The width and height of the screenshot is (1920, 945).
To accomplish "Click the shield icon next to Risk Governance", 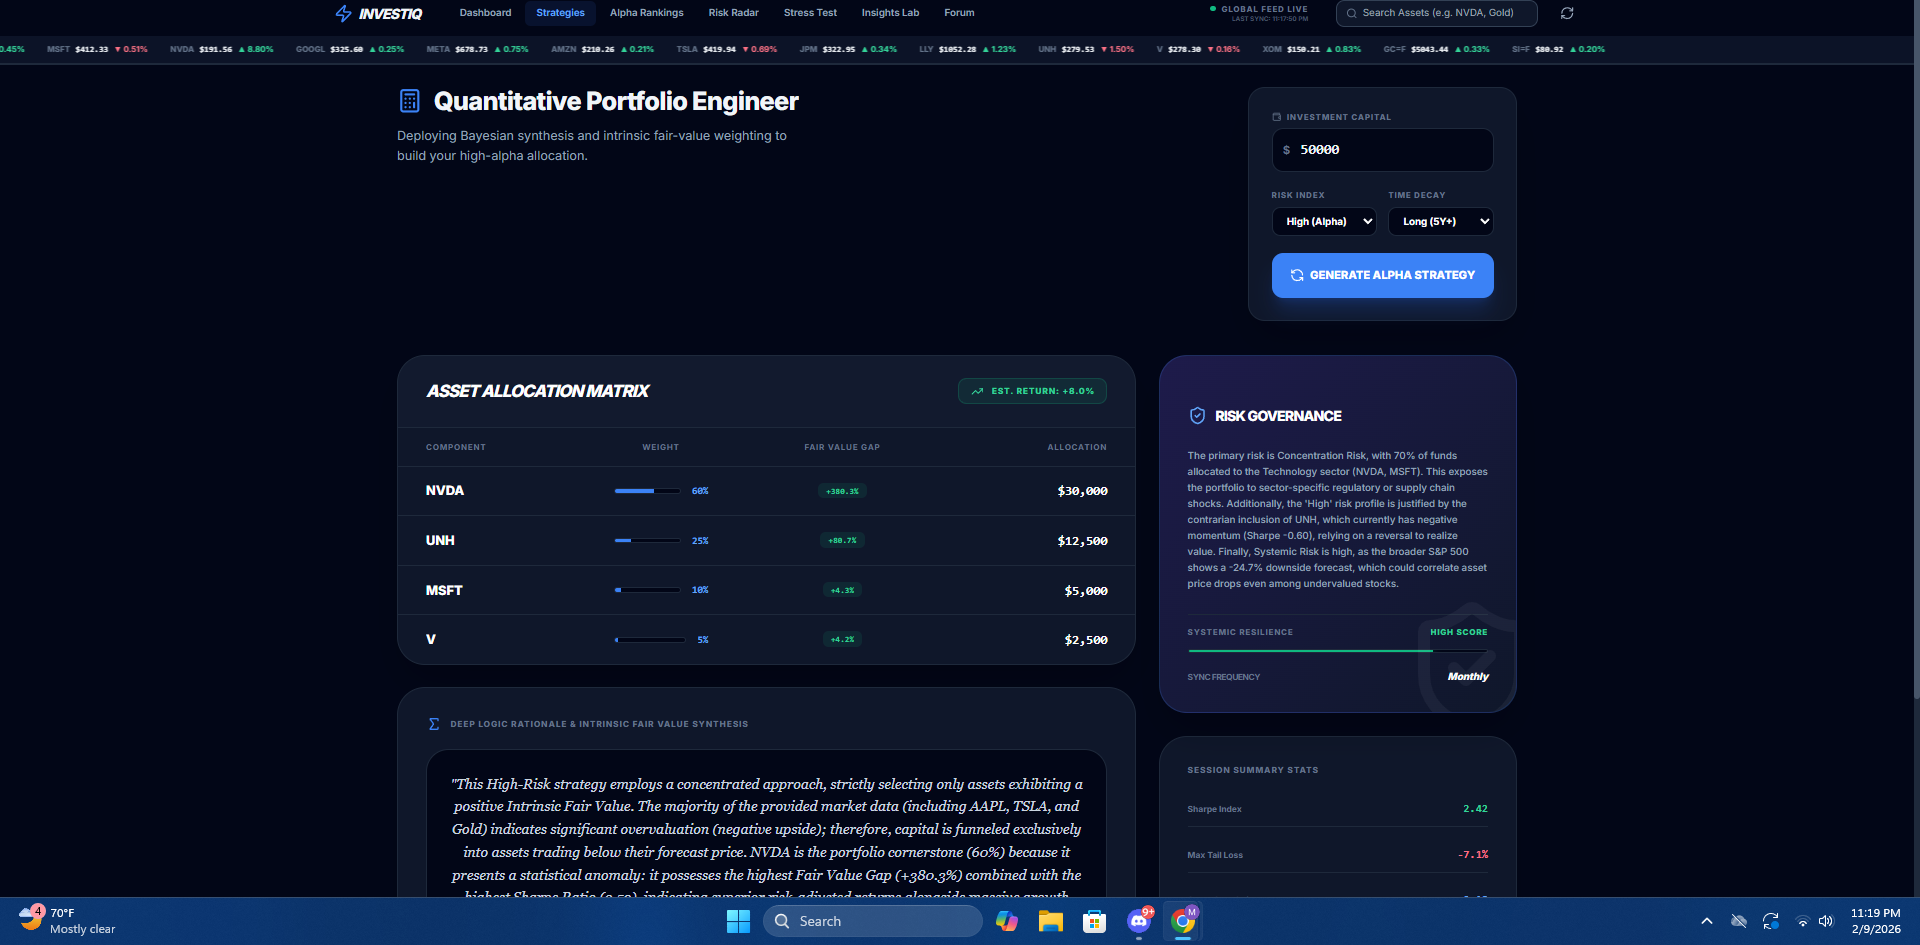I will pyautogui.click(x=1197, y=416).
